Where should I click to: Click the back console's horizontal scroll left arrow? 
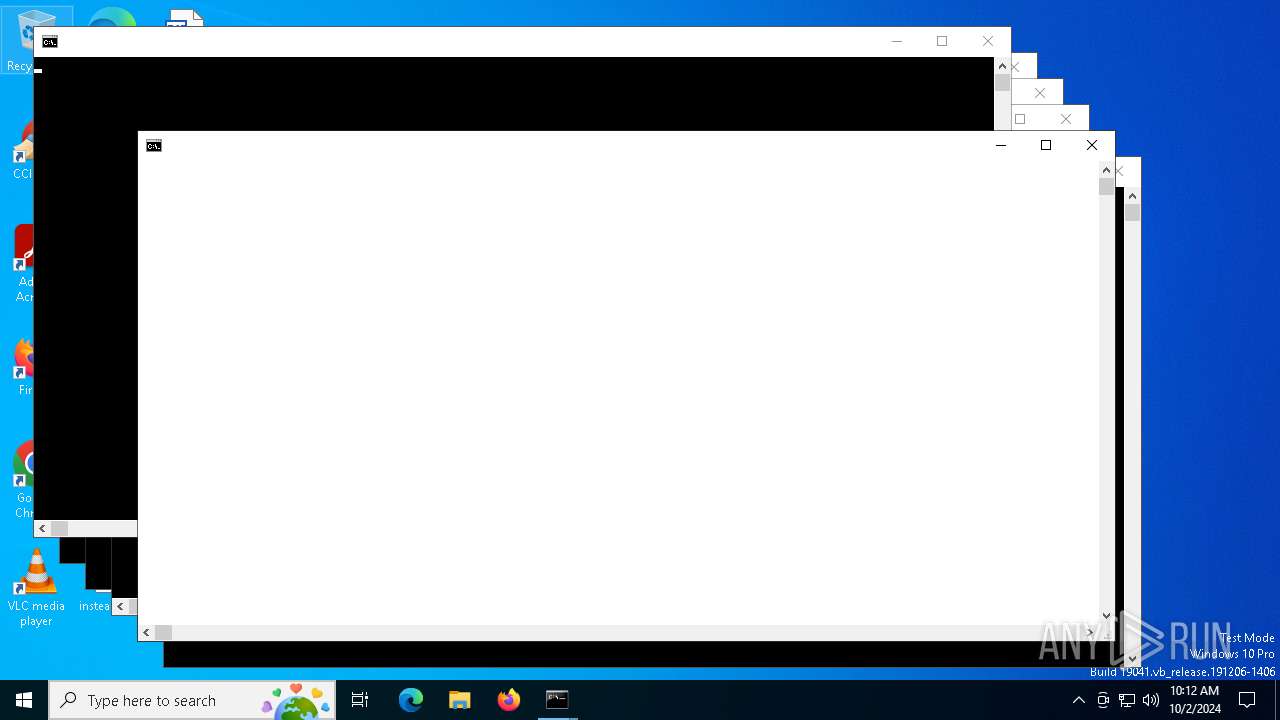pyautogui.click(x=43, y=528)
